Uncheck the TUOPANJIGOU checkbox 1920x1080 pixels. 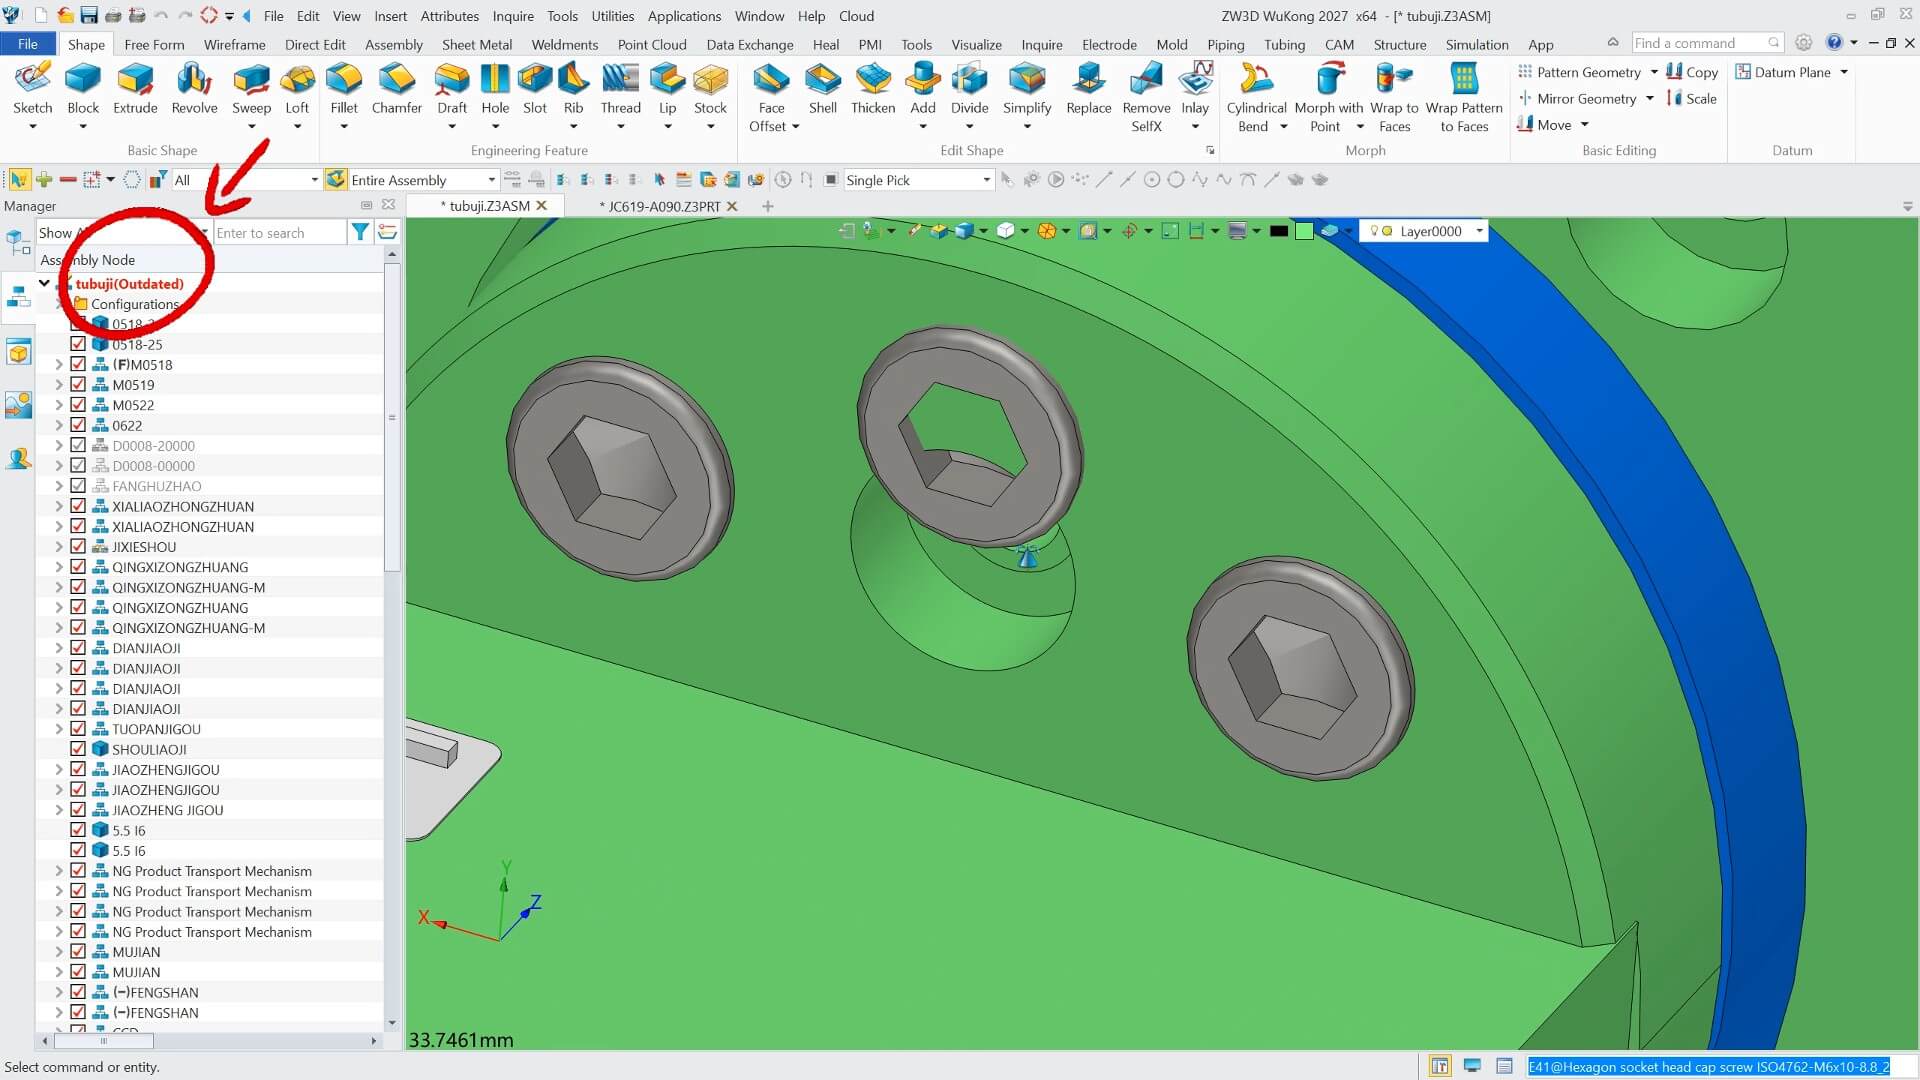point(78,728)
